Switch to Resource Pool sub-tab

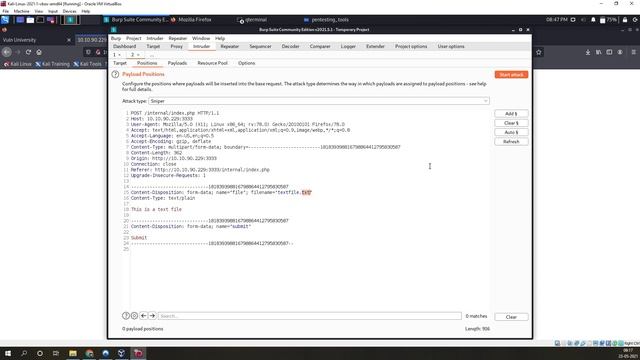pyautogui.click(x=212, y=63)
